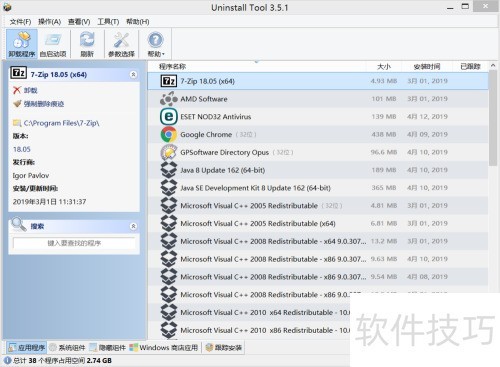Select the AMD Software icon
The image size is (500, 367).
point(169,99)
